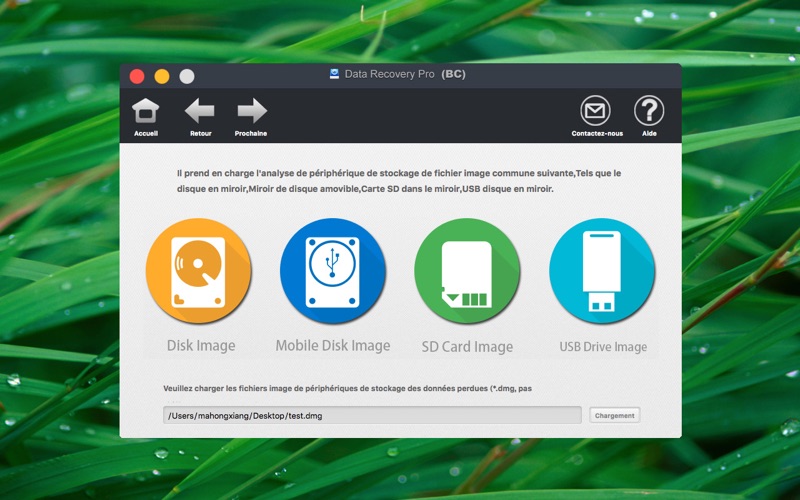This screenshot has width=800, height=500.
Task: Focus the test.dmg file path field
Action: [x=372, y=415]
